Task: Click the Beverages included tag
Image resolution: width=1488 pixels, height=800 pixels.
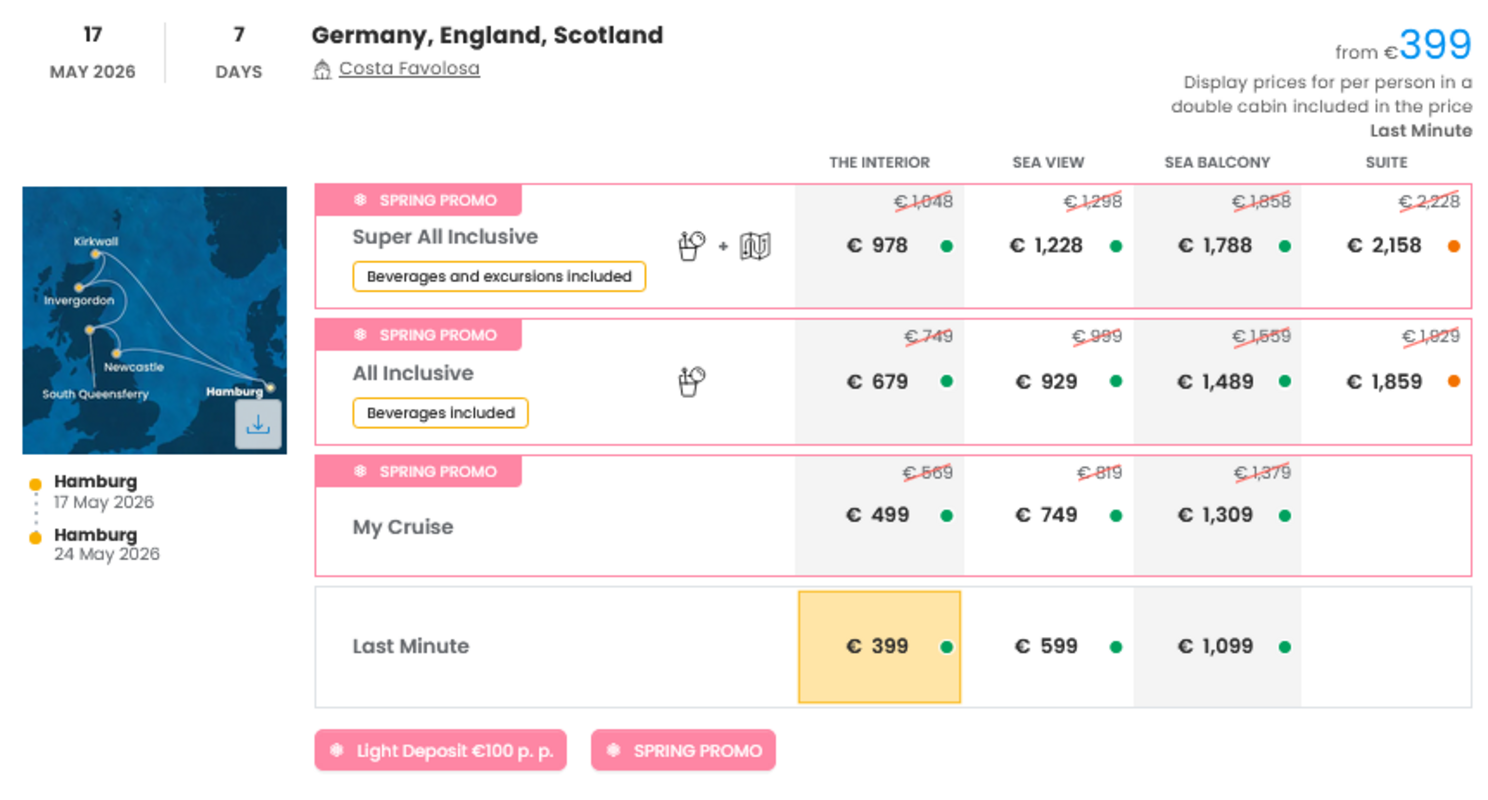Action: 440,413
